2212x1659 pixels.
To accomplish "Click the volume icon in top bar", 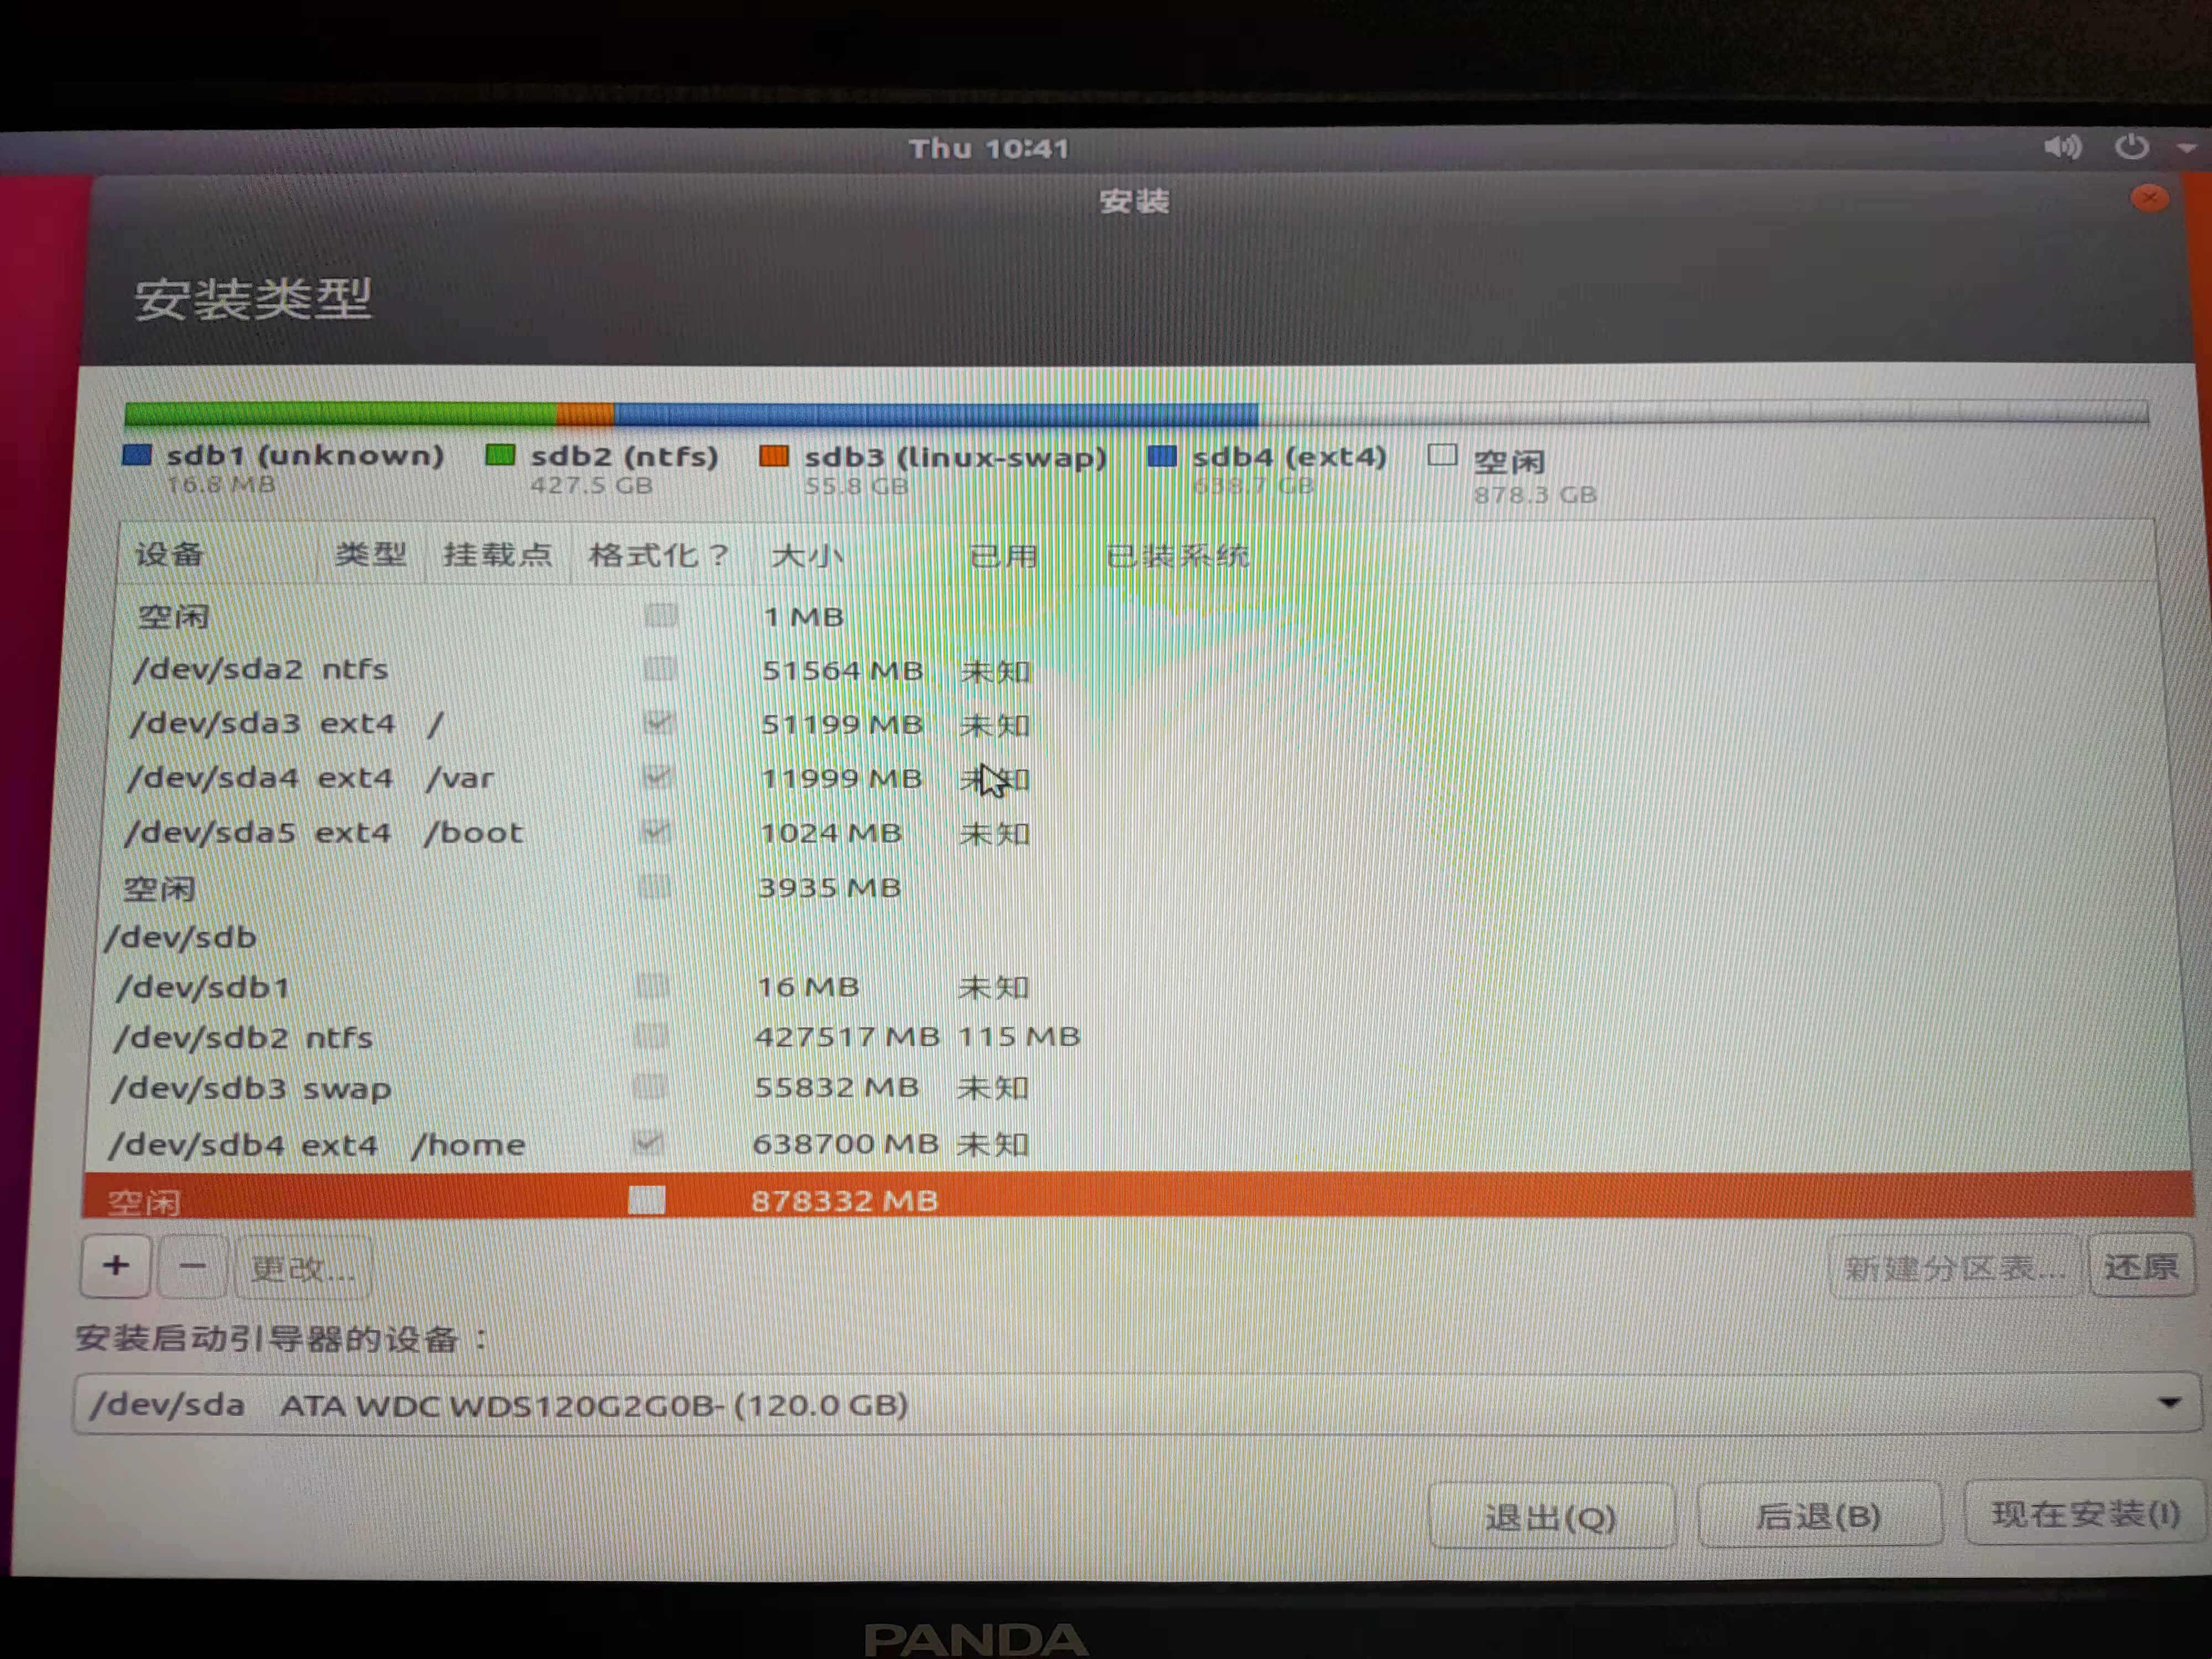I will 2062,148.
